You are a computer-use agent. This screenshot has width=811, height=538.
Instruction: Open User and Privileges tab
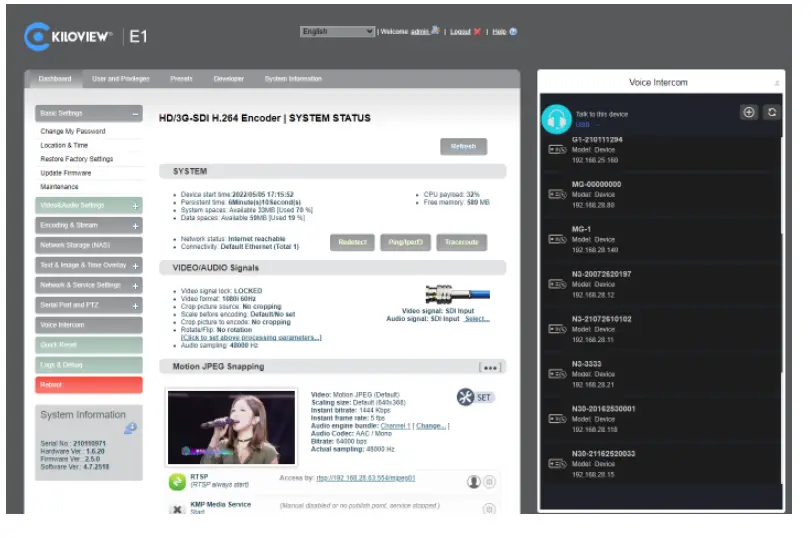coord(121,79)
